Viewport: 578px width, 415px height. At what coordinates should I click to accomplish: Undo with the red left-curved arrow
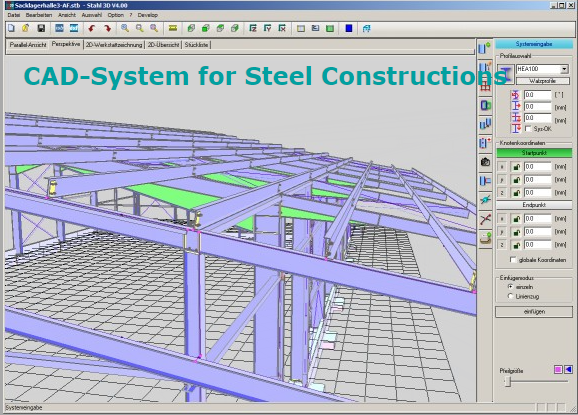[x=92, y=28]
